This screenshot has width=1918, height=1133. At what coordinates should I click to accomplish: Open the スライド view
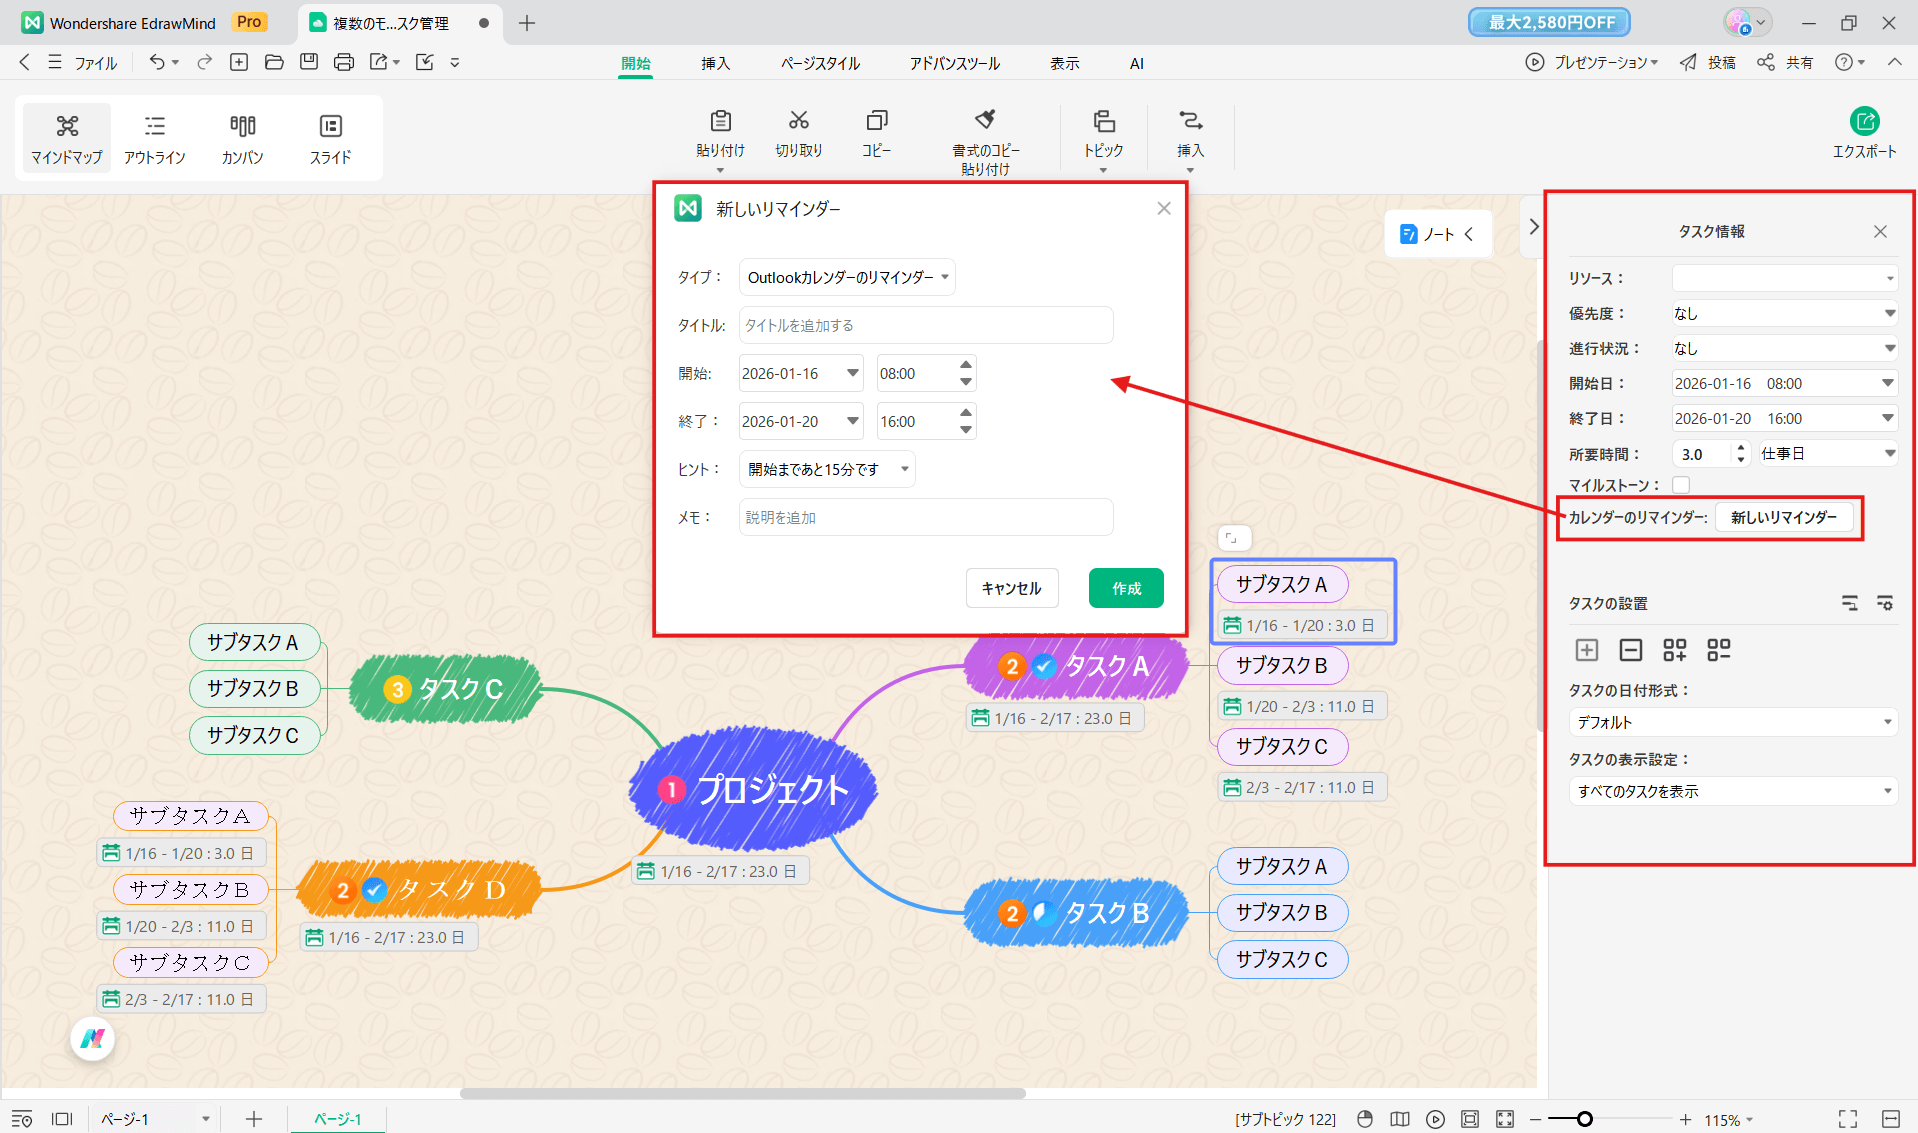[330, 138]
